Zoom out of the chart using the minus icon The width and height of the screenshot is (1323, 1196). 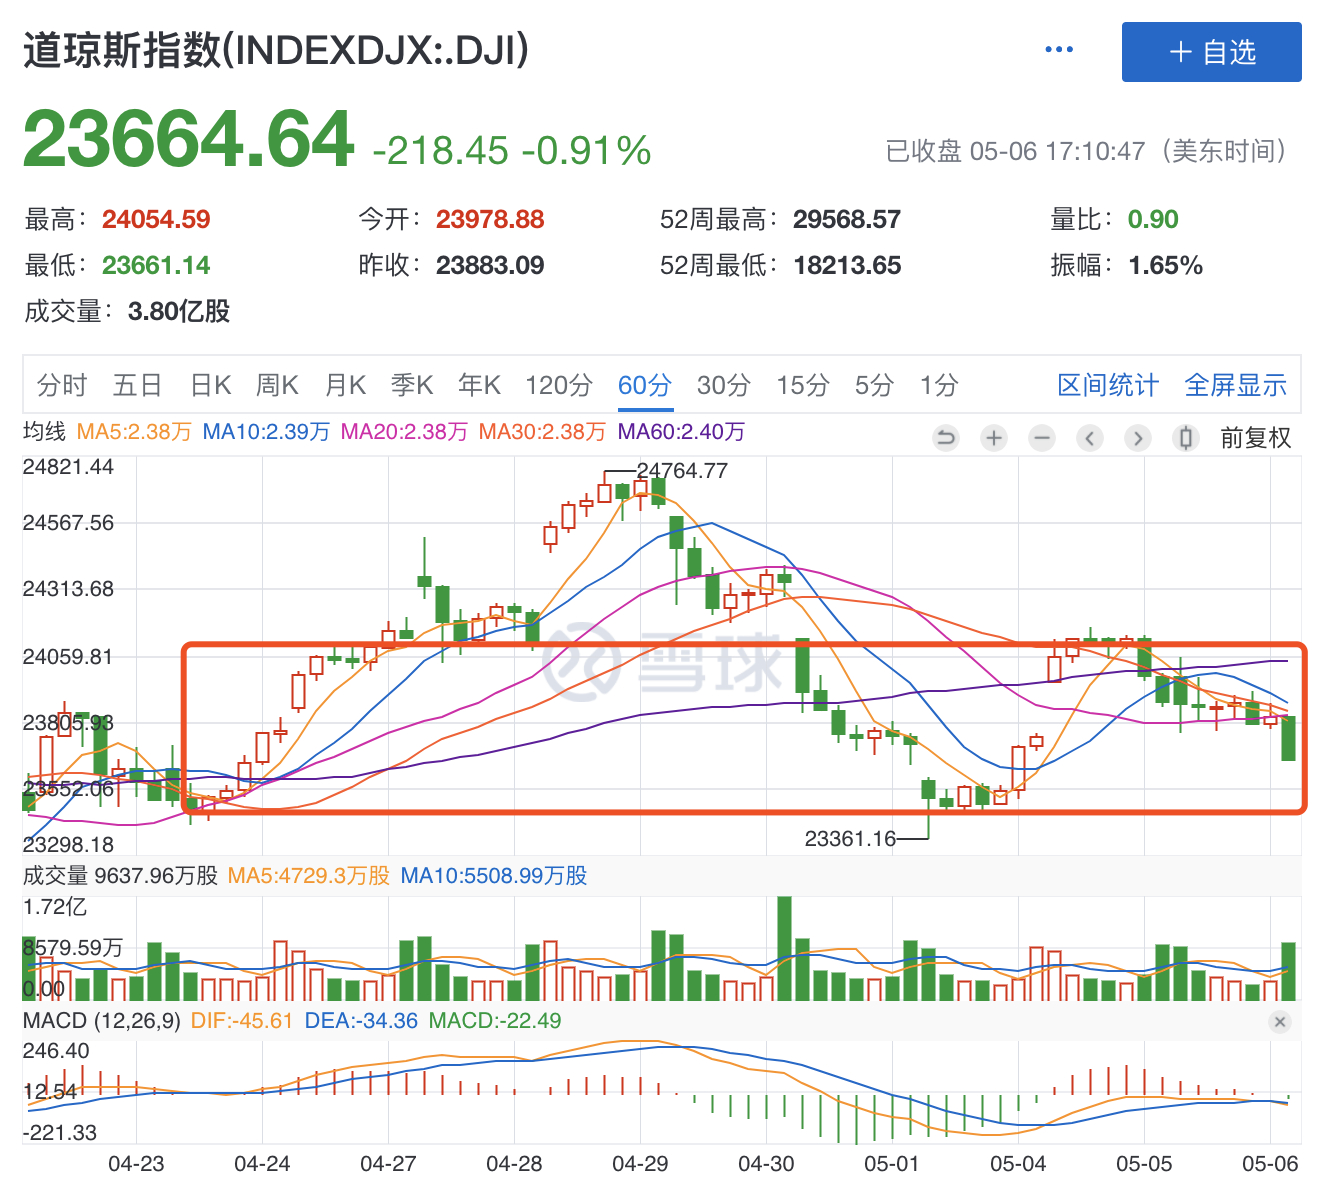1042,438
